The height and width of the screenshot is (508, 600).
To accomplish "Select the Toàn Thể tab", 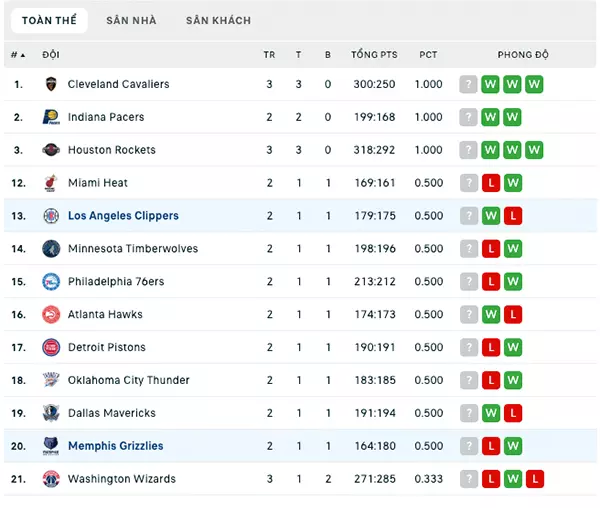I will click(x=51, y=20).
